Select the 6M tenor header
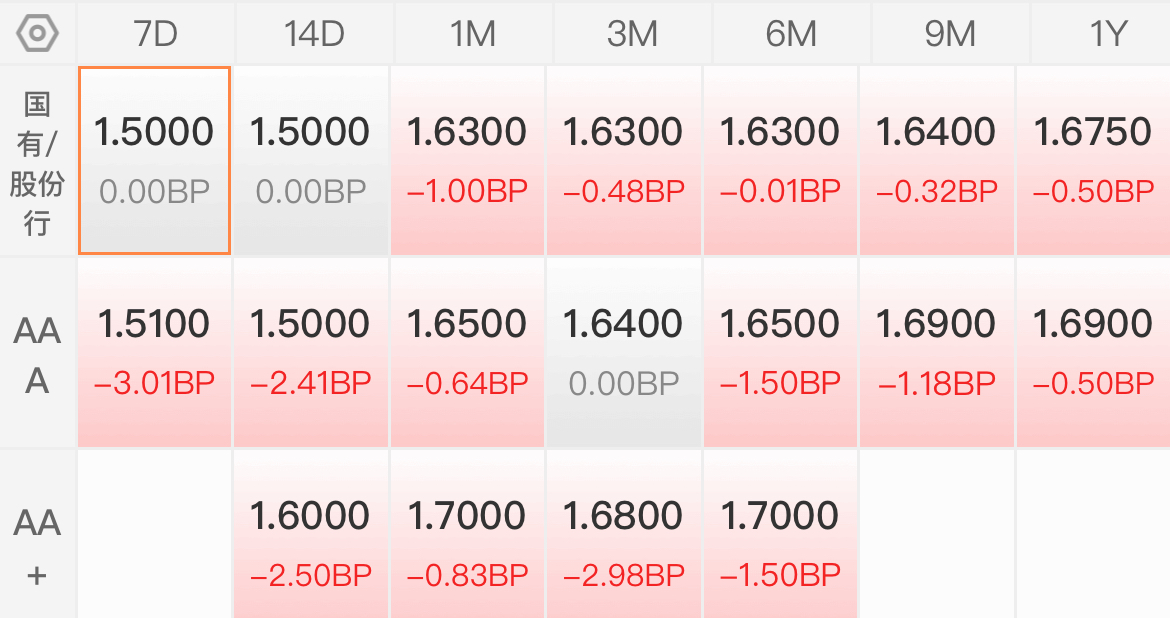 click(791, 34)
